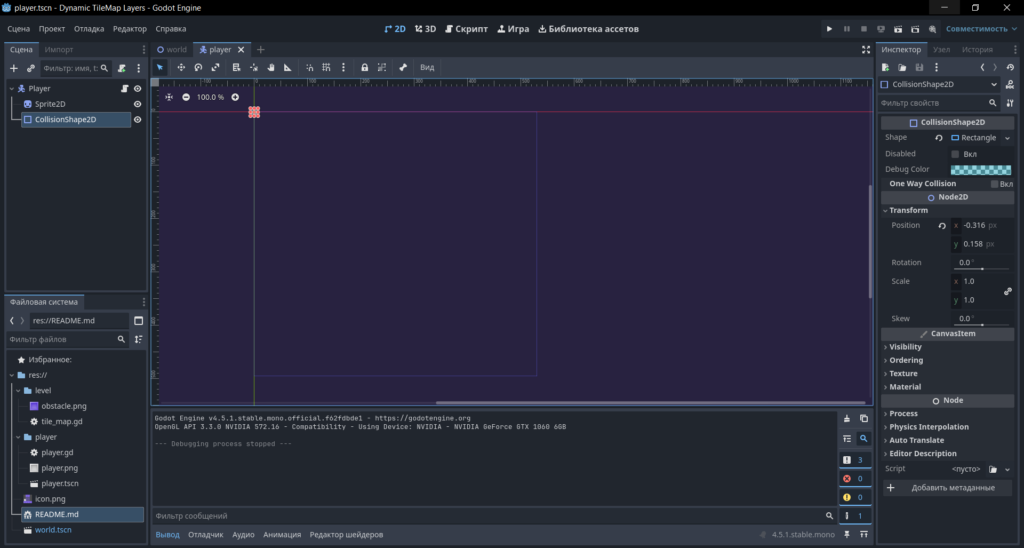Clear the output log with the broom icon

(847, 419)
